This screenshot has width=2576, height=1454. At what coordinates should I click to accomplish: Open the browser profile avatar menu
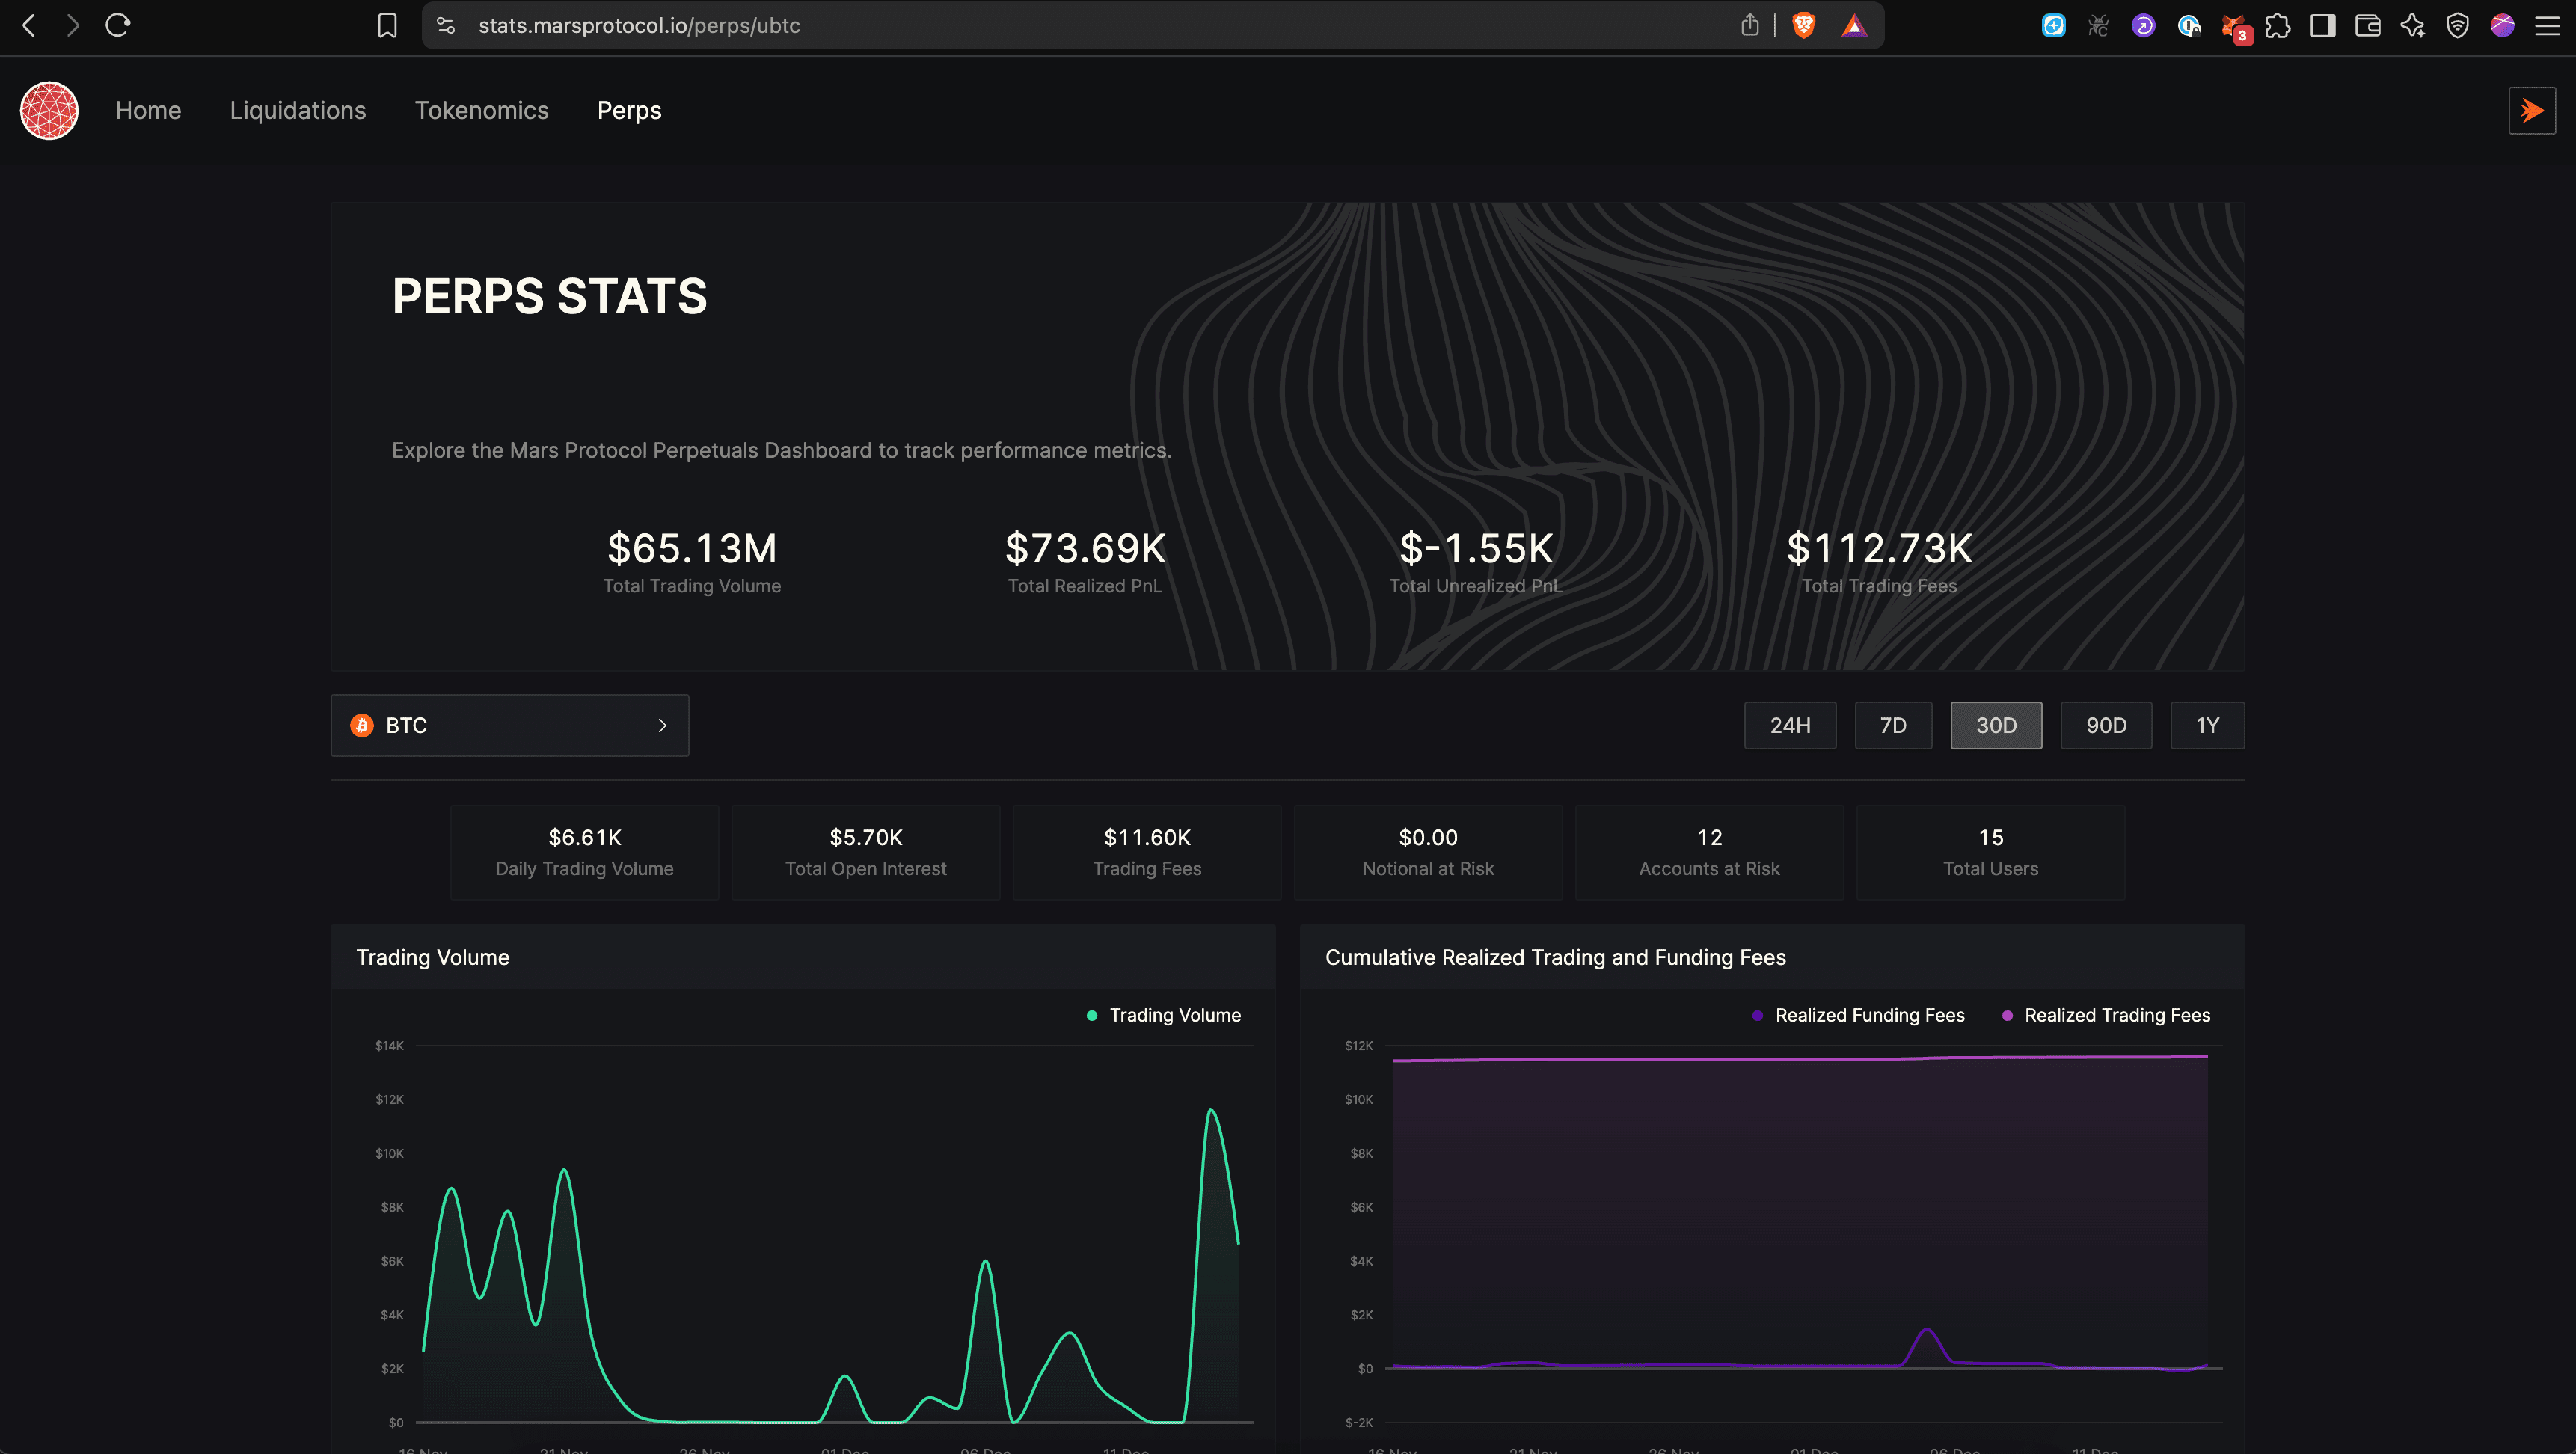[x=2502, y=25]
